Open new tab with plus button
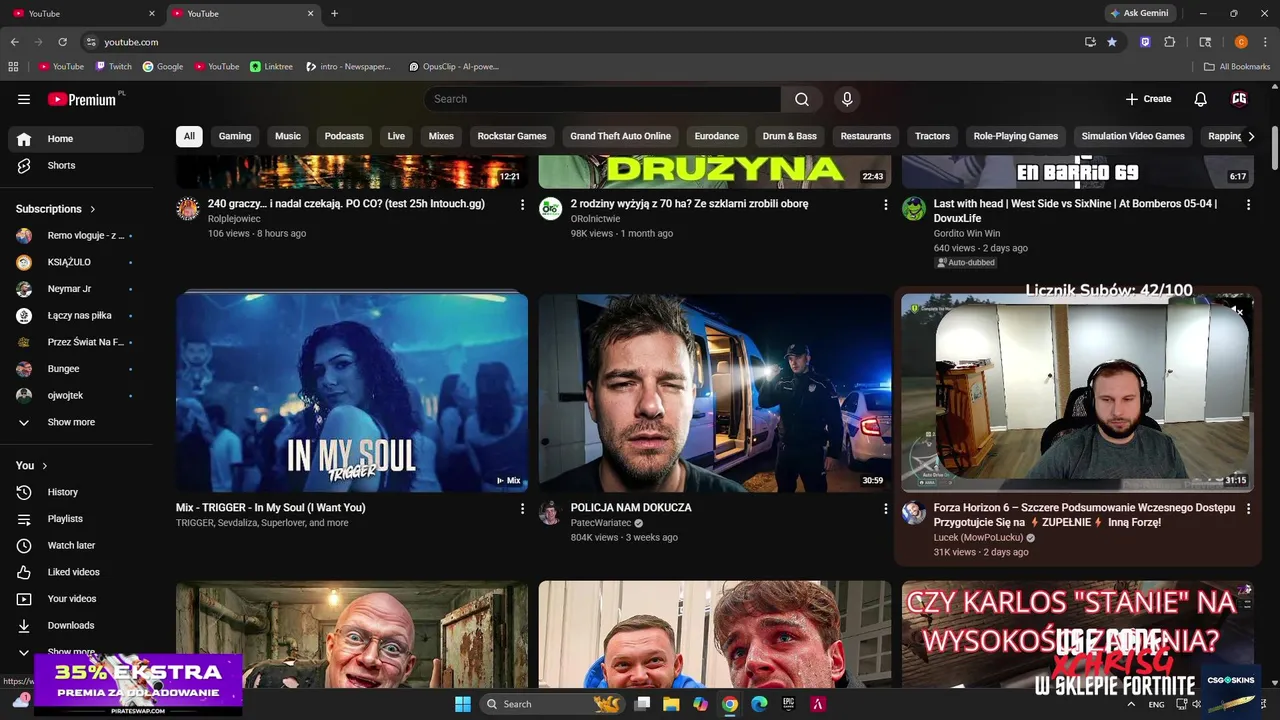Screen dimensions: 1280x720 tap(334, 13)
